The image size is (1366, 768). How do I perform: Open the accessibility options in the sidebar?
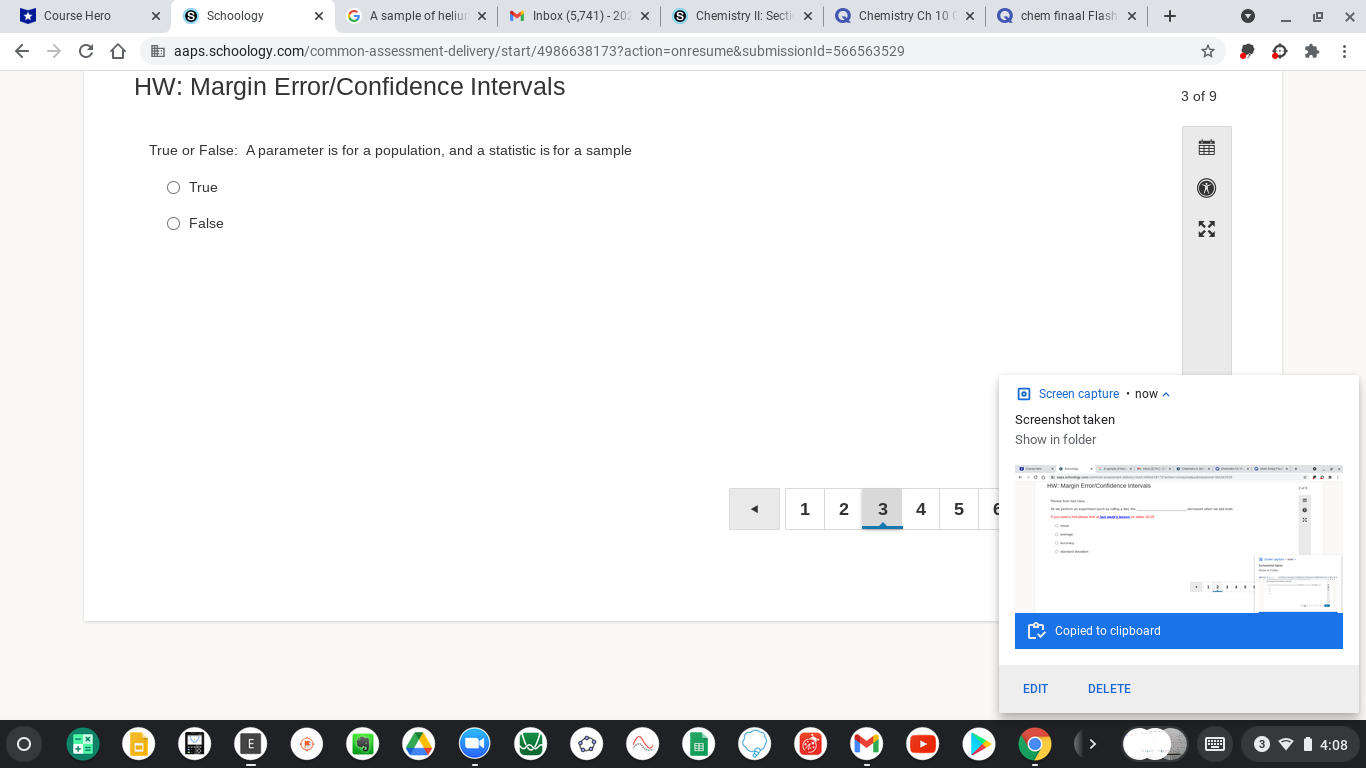click(x=1206, y=188)
